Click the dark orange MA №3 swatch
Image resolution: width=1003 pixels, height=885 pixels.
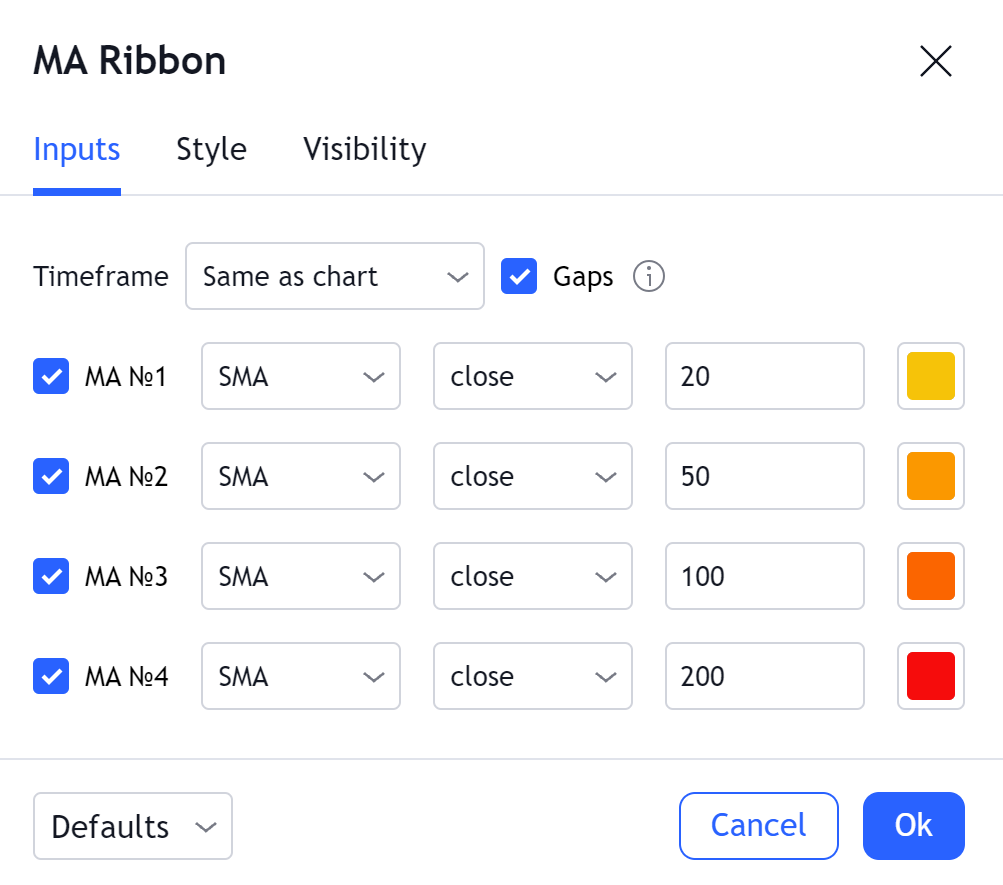click(x=930, y=576)
